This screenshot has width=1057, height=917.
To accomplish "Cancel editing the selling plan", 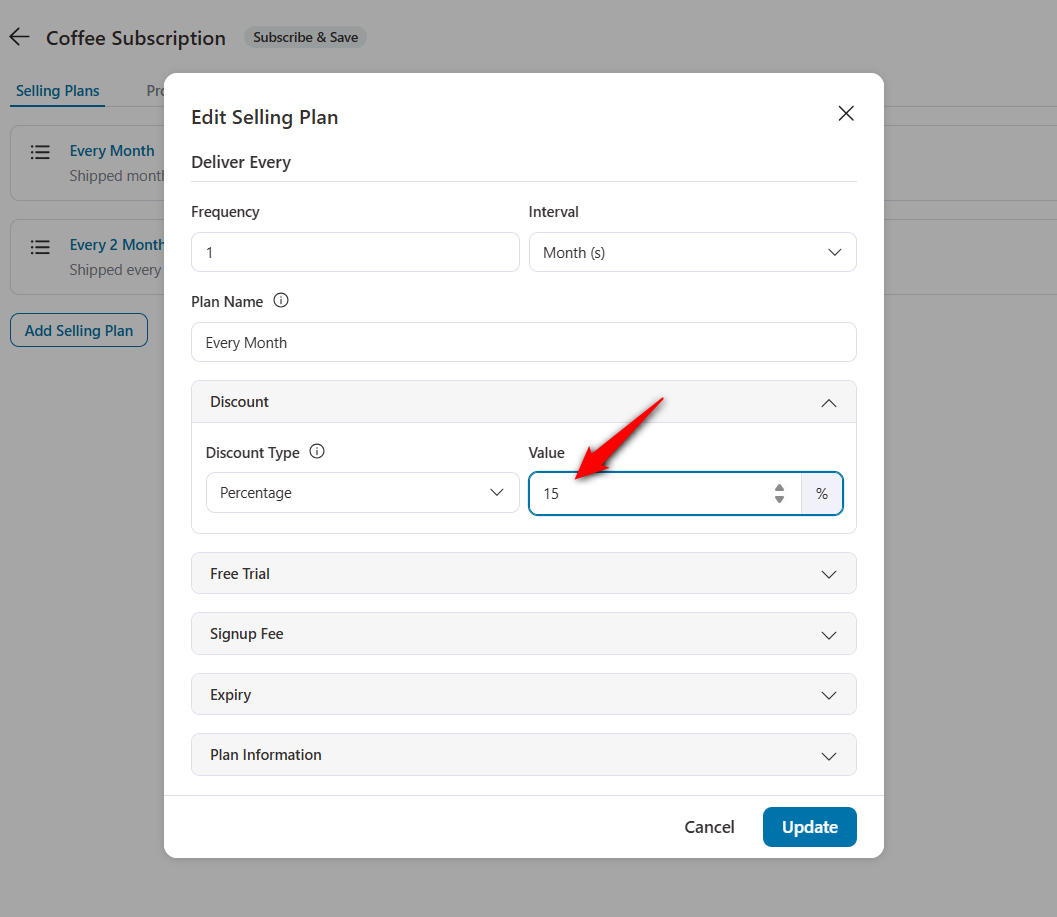I will pyautogui.click(x=709, y=827).
